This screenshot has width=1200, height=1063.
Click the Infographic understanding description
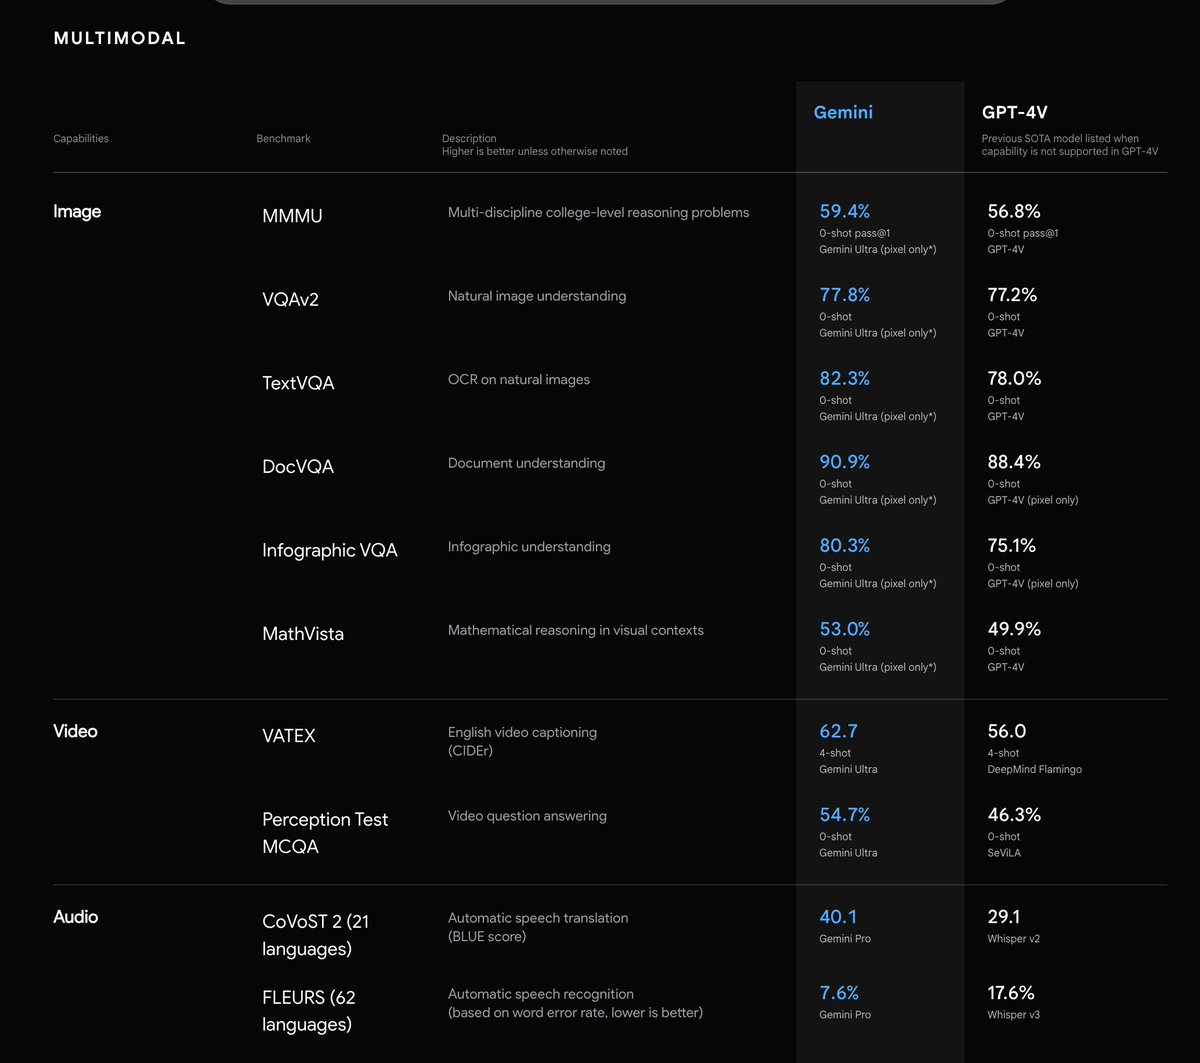click(x=529, y=547)
